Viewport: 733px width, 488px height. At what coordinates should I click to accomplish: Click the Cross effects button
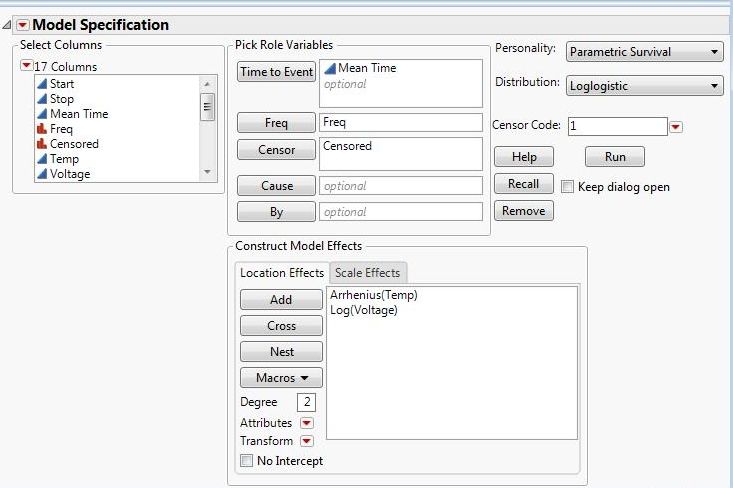pyautogui.click(x=281, y=326)
